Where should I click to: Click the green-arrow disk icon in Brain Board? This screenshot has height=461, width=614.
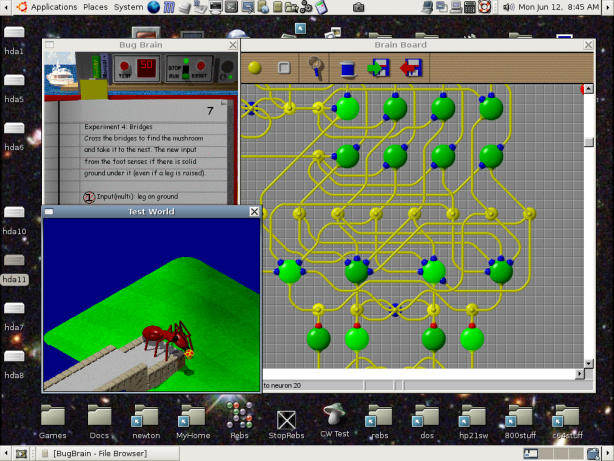click(x=378, y=68)
